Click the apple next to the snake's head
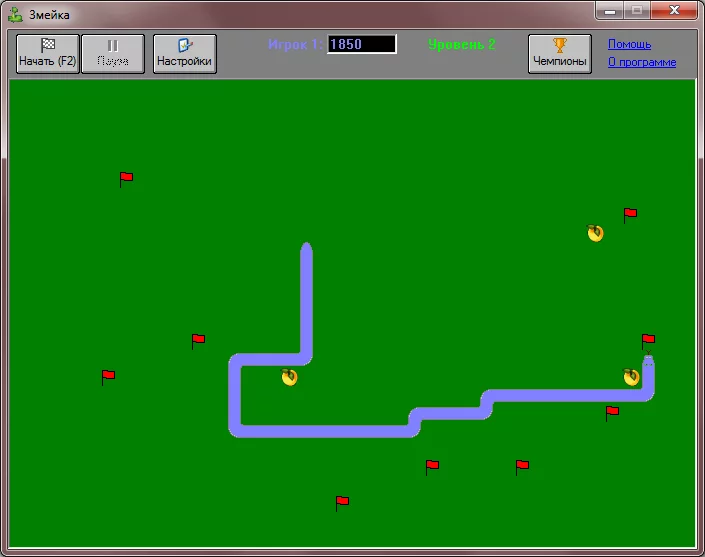The height and width of the screenshot is (557, 705). [631, 377]
